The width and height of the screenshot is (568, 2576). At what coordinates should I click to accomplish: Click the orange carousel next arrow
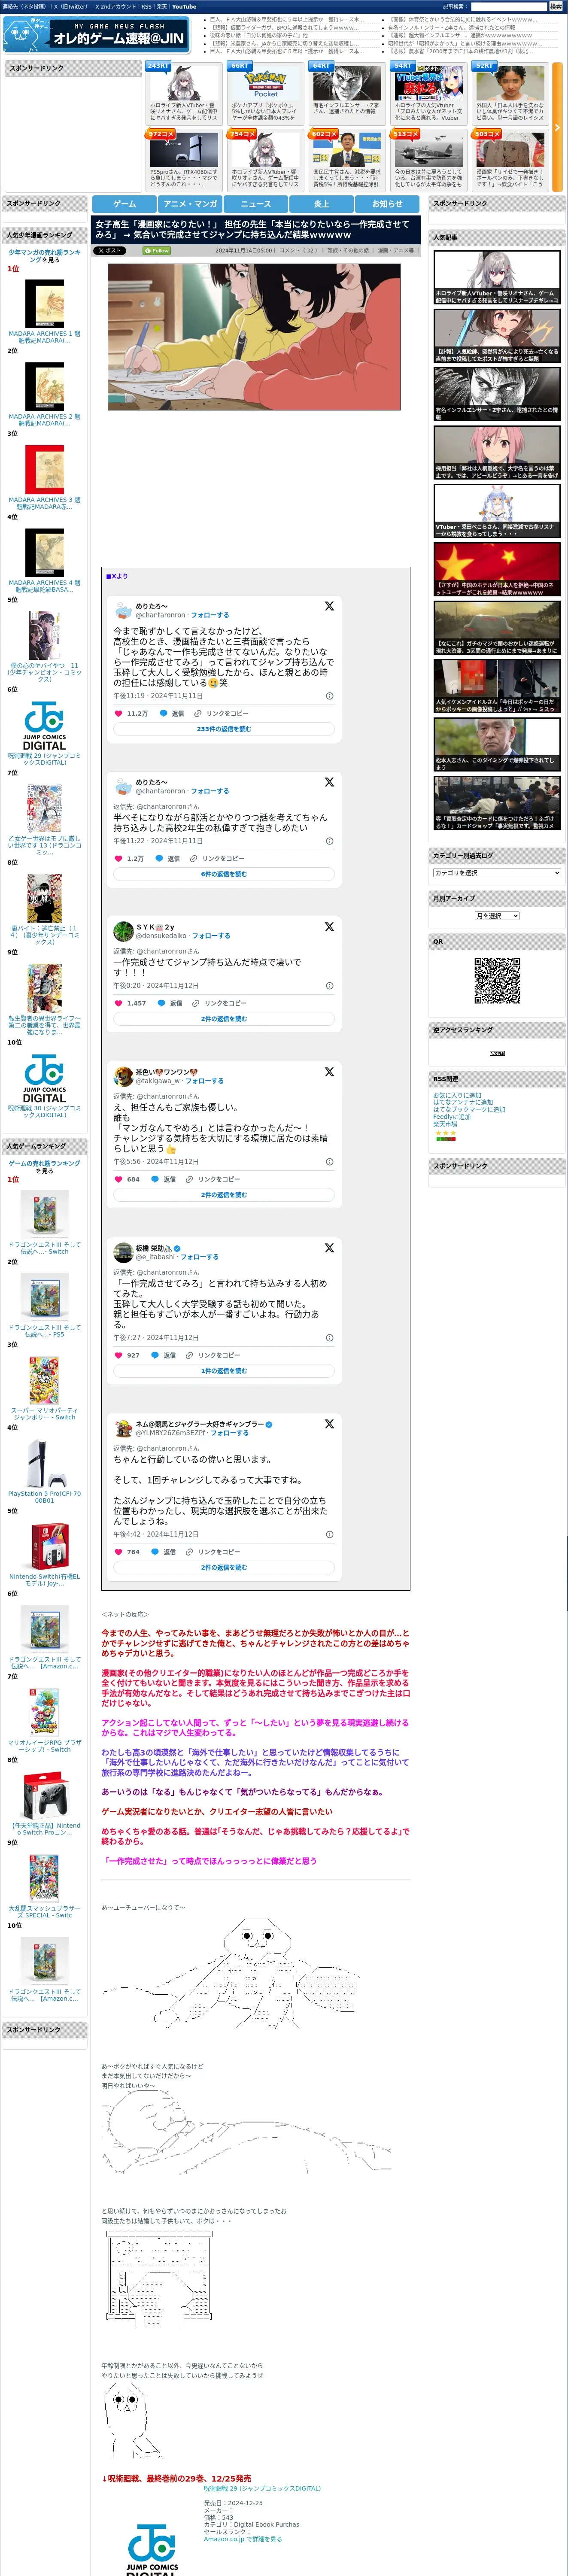557,127
